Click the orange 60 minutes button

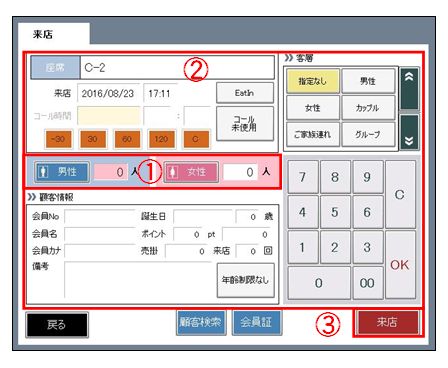click(x=127, y=139)
